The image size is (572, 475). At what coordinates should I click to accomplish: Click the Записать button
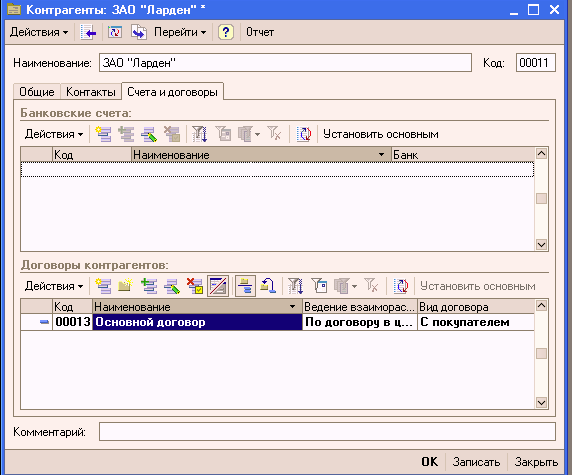tap(476, 462)
